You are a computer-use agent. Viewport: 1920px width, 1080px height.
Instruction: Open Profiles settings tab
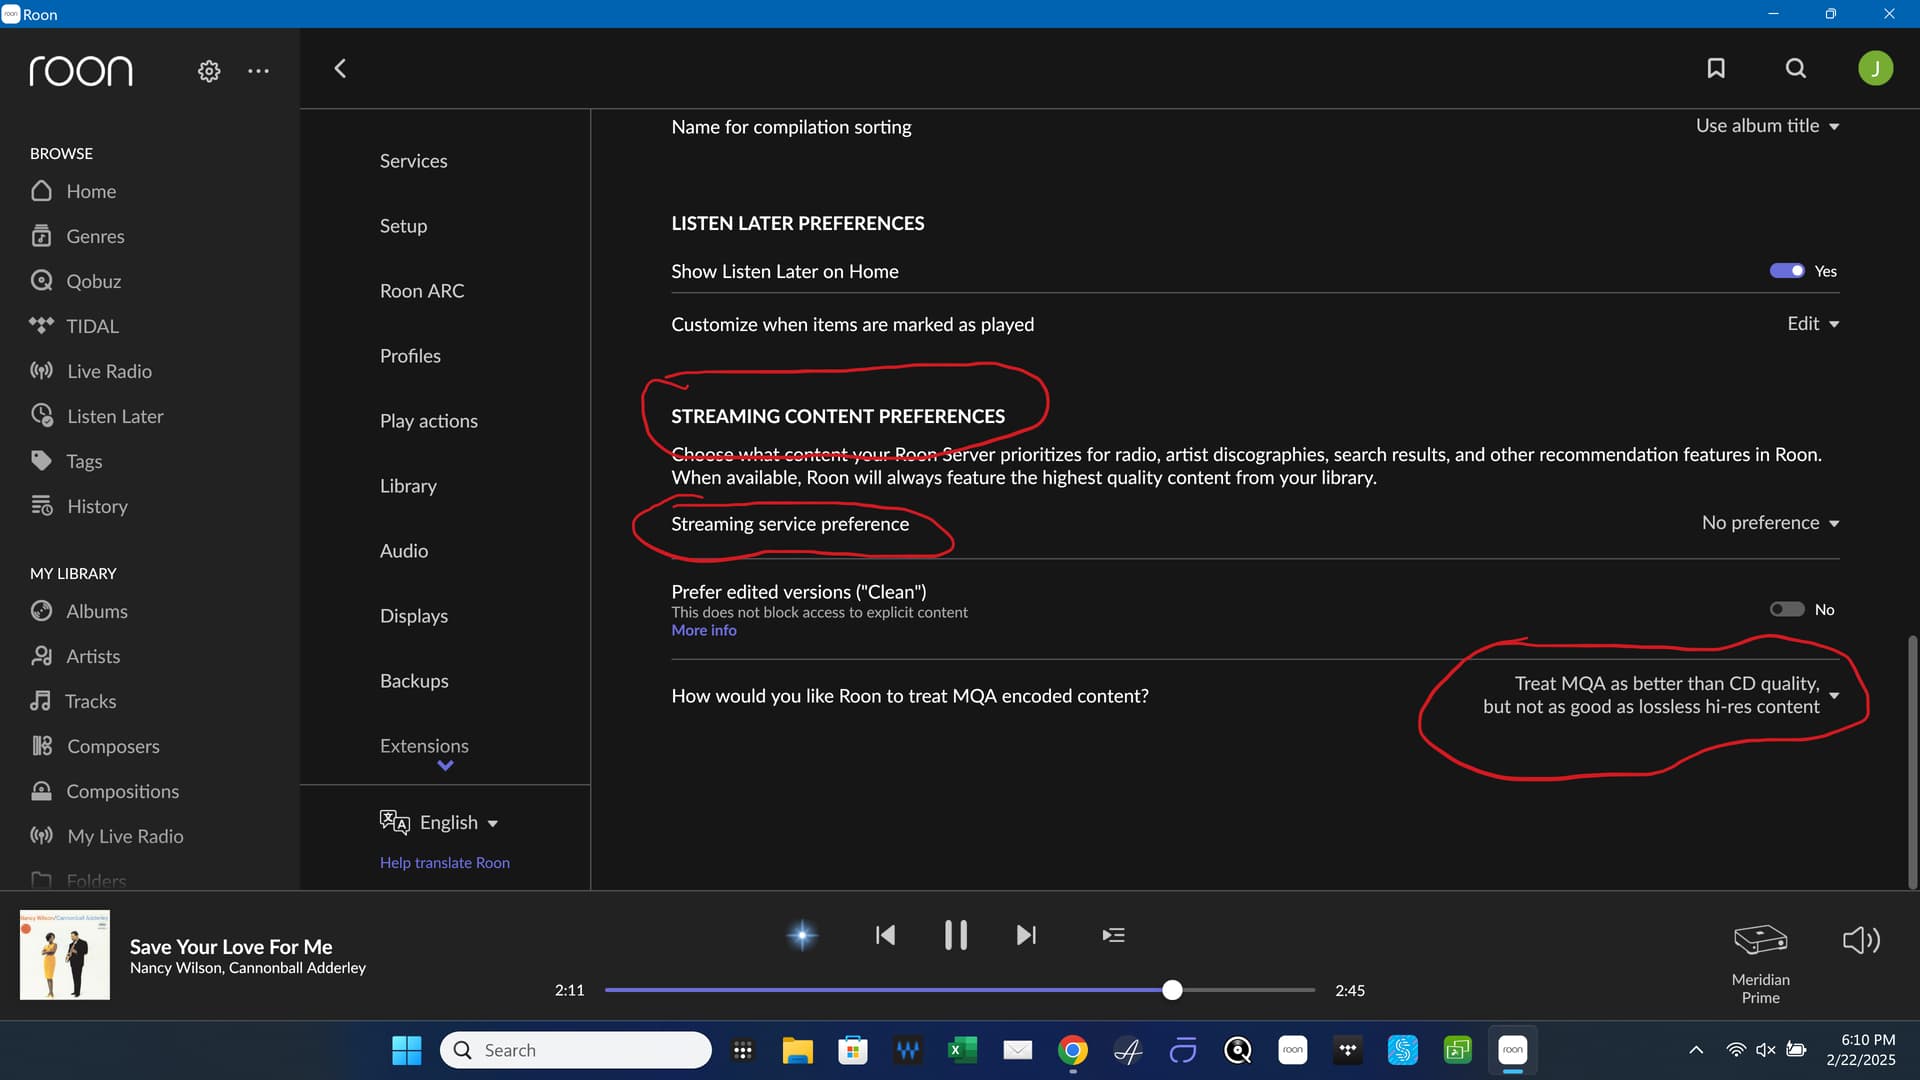click(410, 356)
